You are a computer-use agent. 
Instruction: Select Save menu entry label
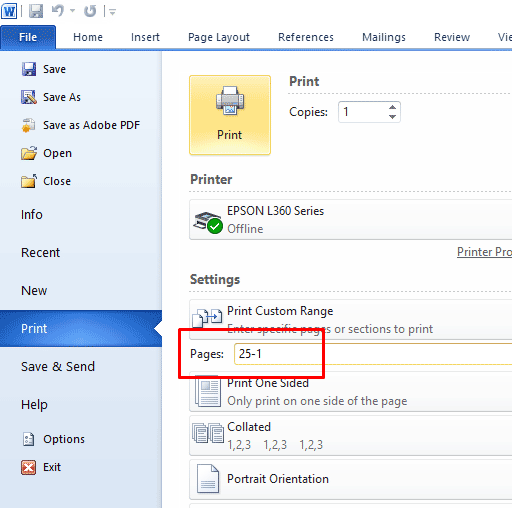pos(54,69)
